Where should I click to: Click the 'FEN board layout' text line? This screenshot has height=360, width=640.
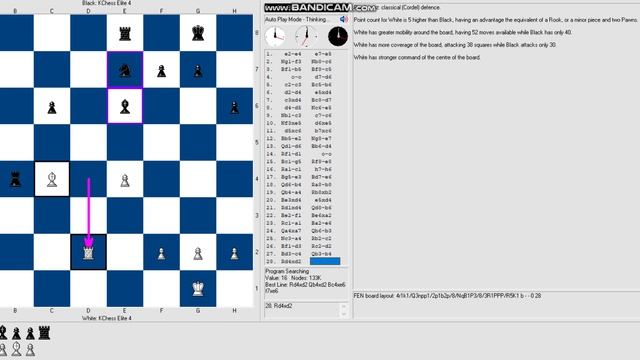click(x=447, y=296)
